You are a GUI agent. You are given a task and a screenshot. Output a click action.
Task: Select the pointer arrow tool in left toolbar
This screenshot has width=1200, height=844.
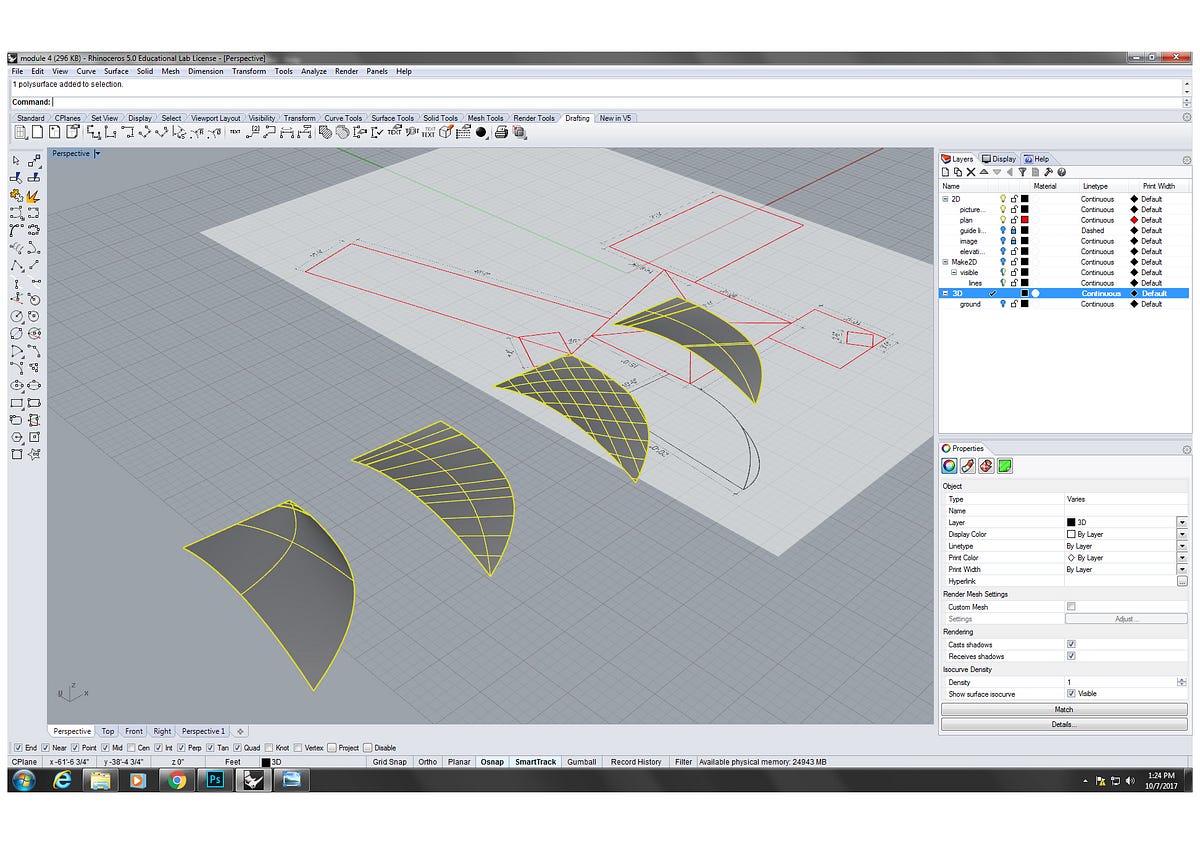click(17, 160)
